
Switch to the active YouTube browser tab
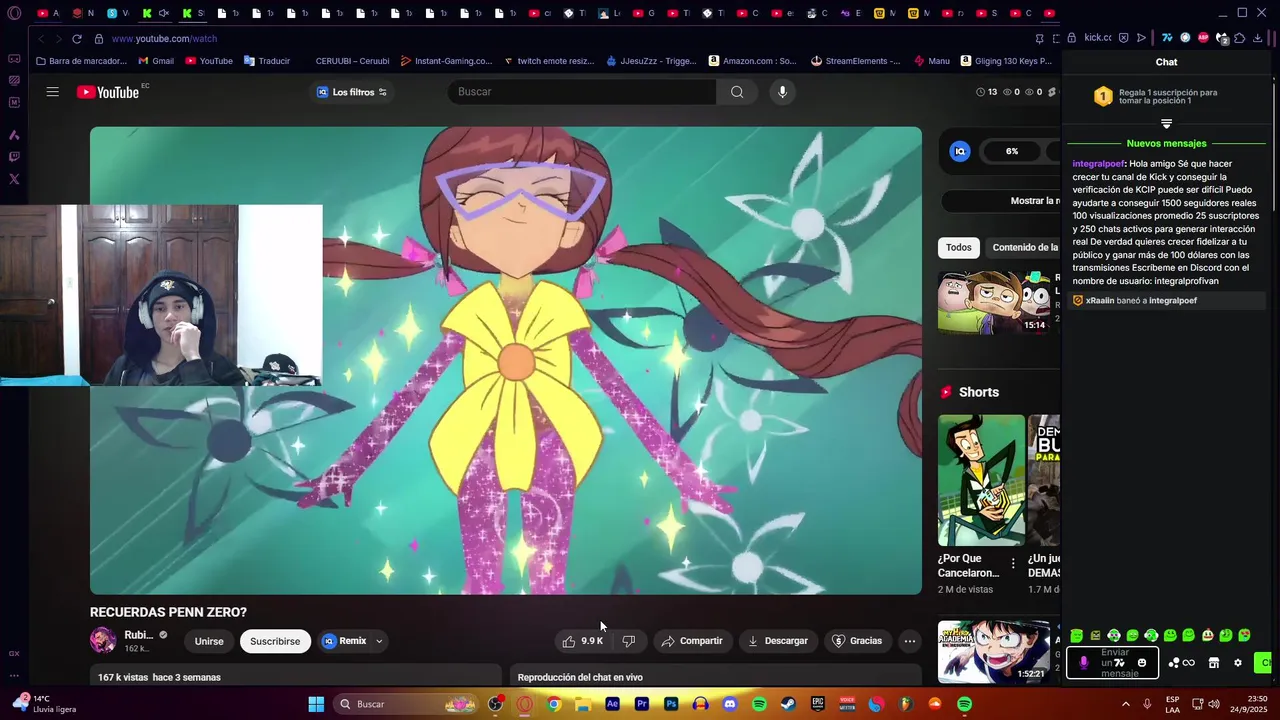[1047, 13]
